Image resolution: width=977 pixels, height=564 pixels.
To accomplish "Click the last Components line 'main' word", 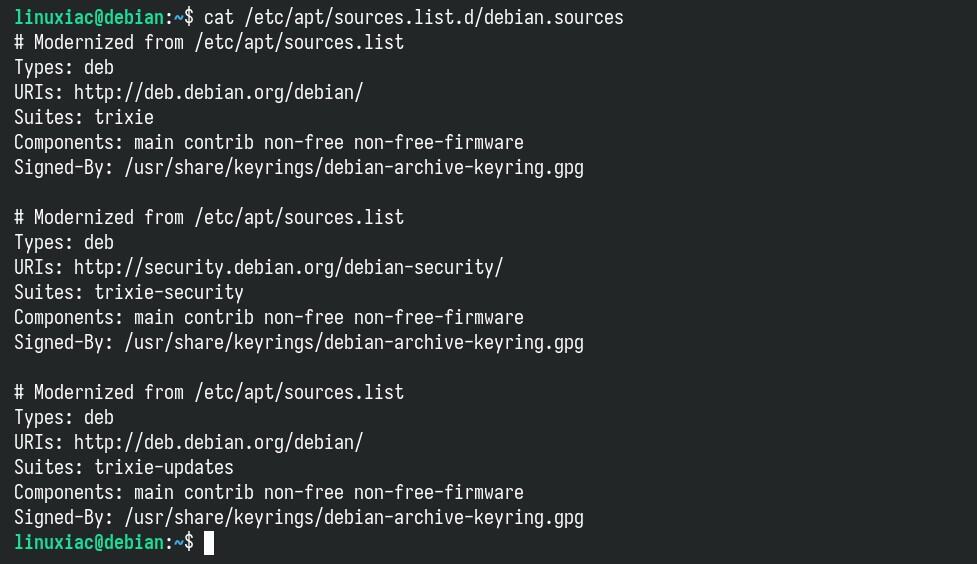I will point(154,492).
